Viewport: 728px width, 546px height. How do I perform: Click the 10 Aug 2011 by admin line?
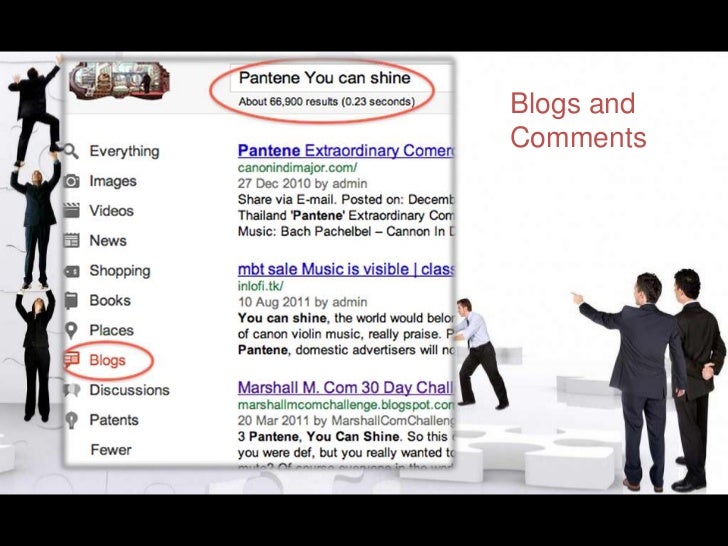tap(302, 302)
